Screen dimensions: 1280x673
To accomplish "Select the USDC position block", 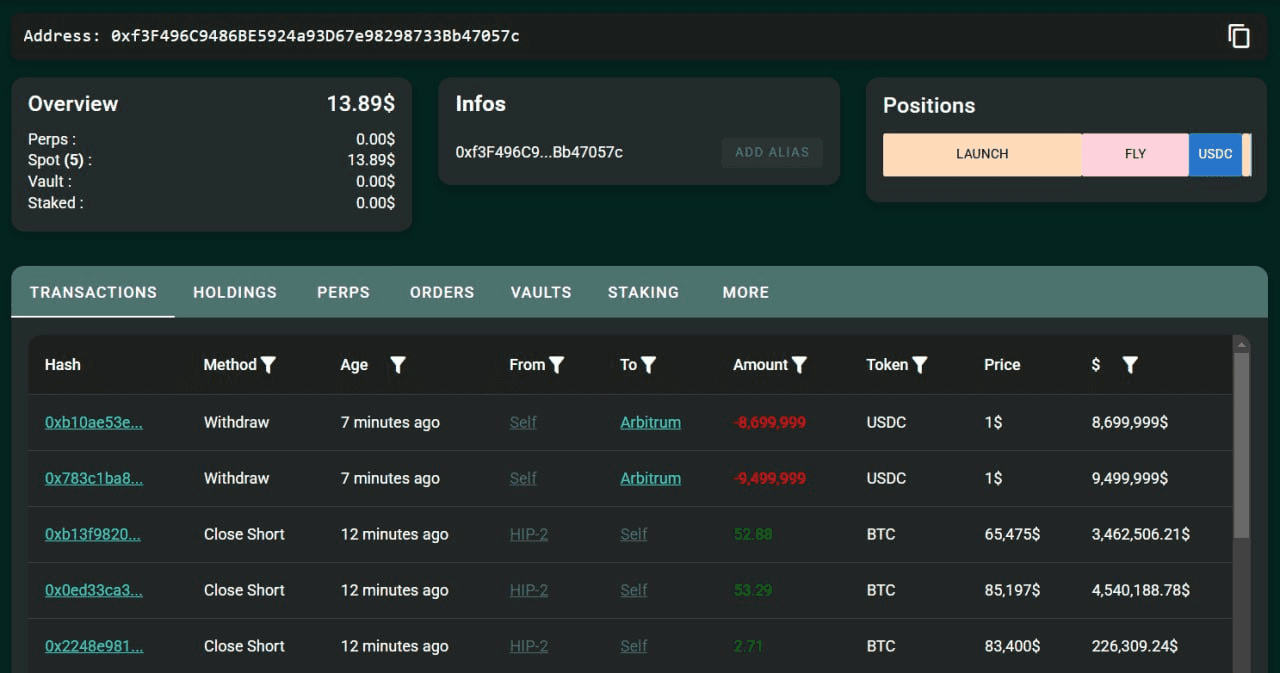I will (1215, 154).
